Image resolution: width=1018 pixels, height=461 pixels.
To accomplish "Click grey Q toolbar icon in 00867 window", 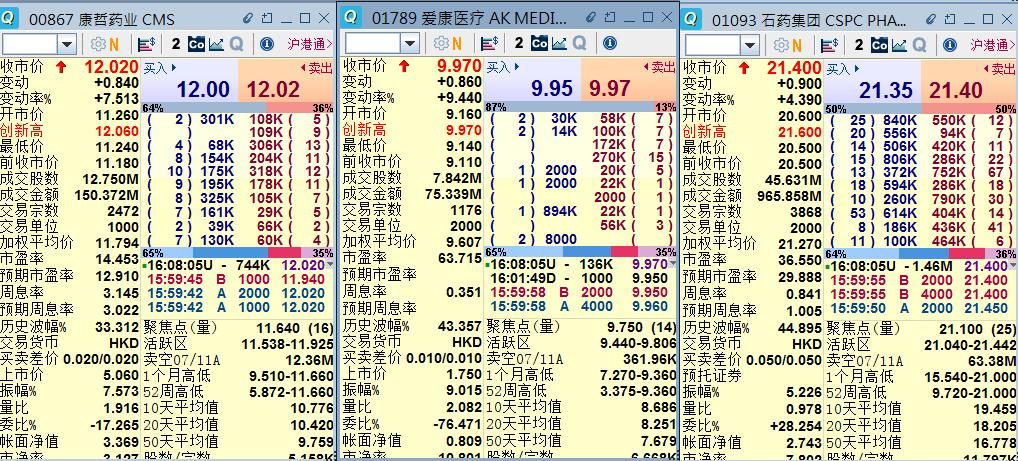I will click(236, 44).
